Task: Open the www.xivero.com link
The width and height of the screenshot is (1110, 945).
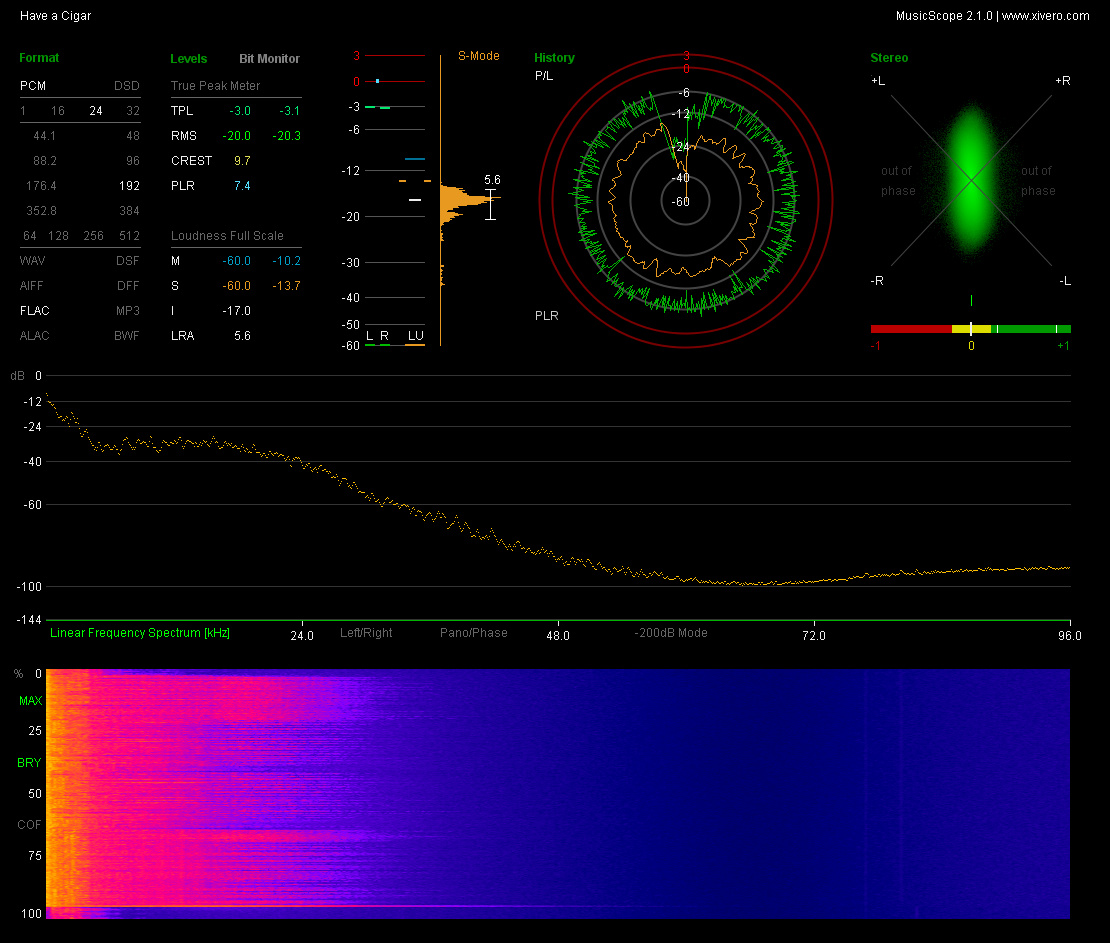Action: pos(1046,16)
